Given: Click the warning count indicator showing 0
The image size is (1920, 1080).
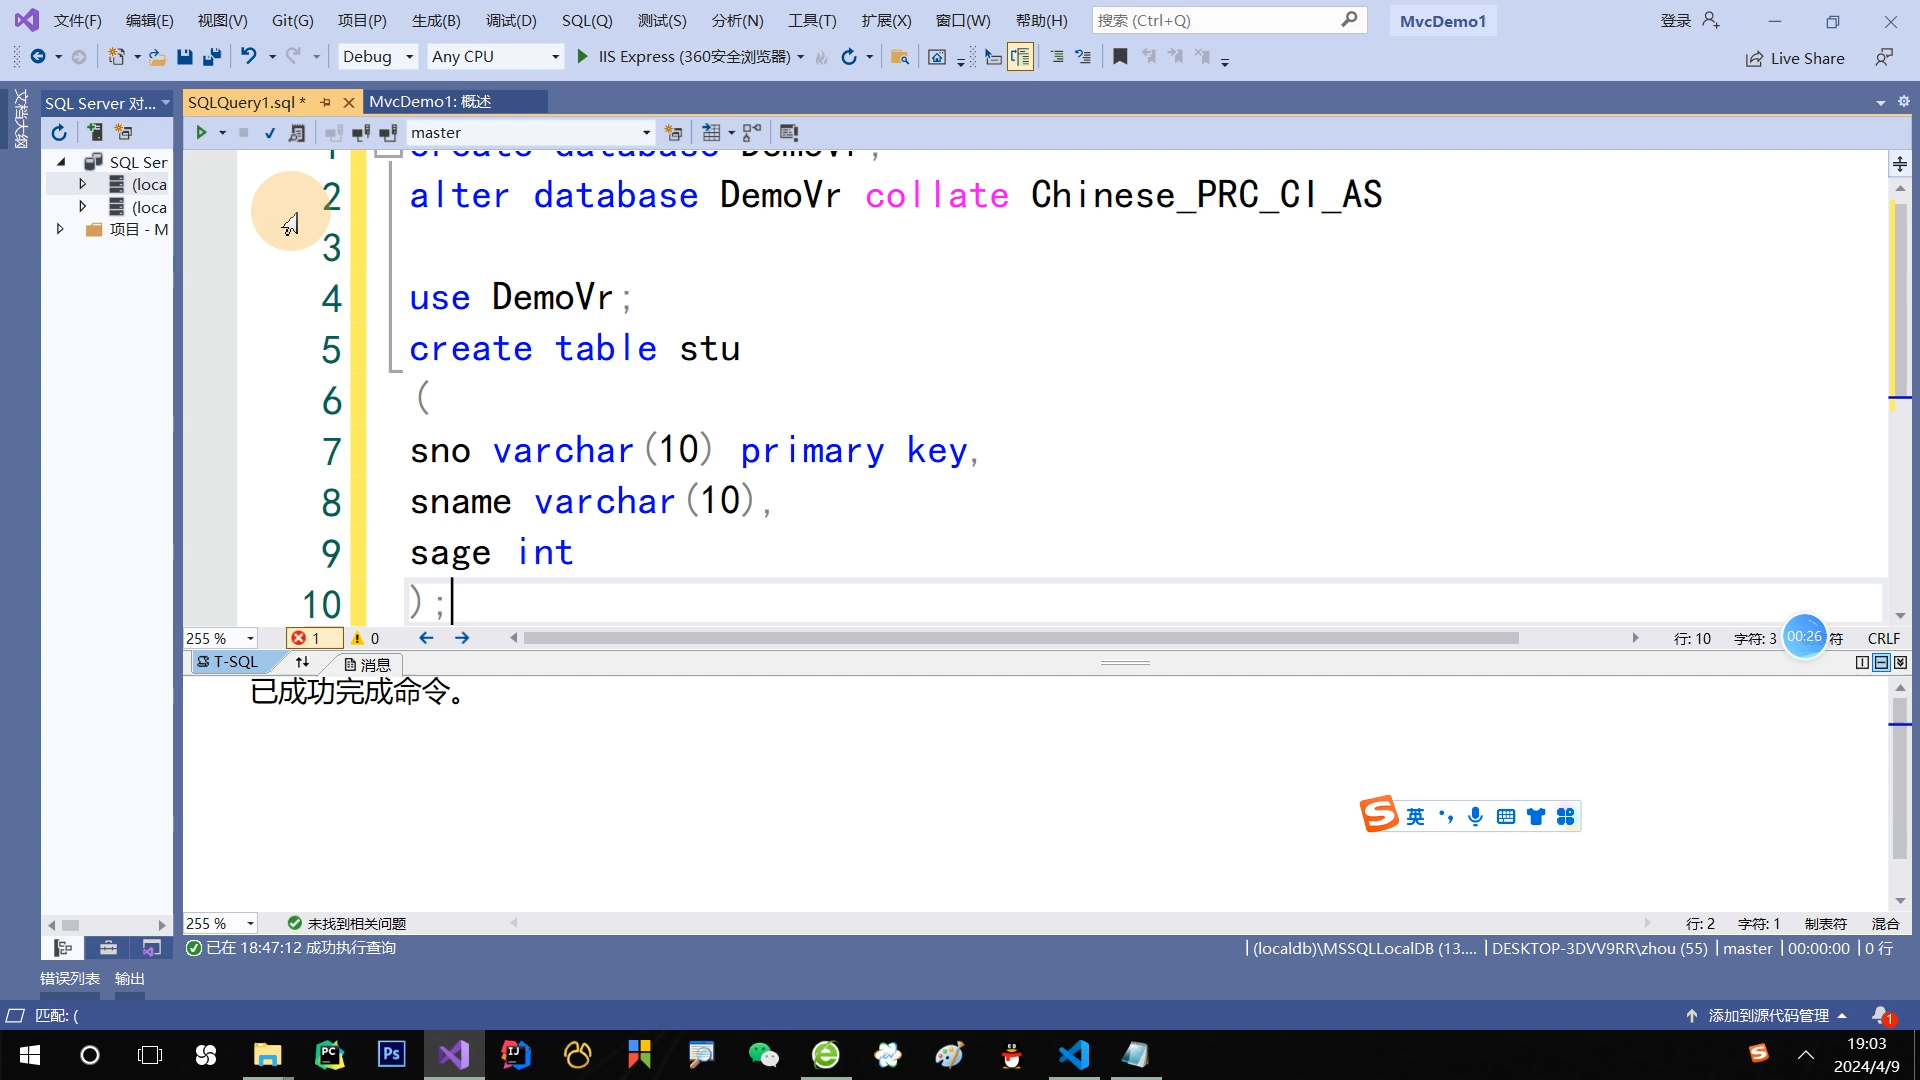Looking at the screenshot, I should [x=365, y=638].
